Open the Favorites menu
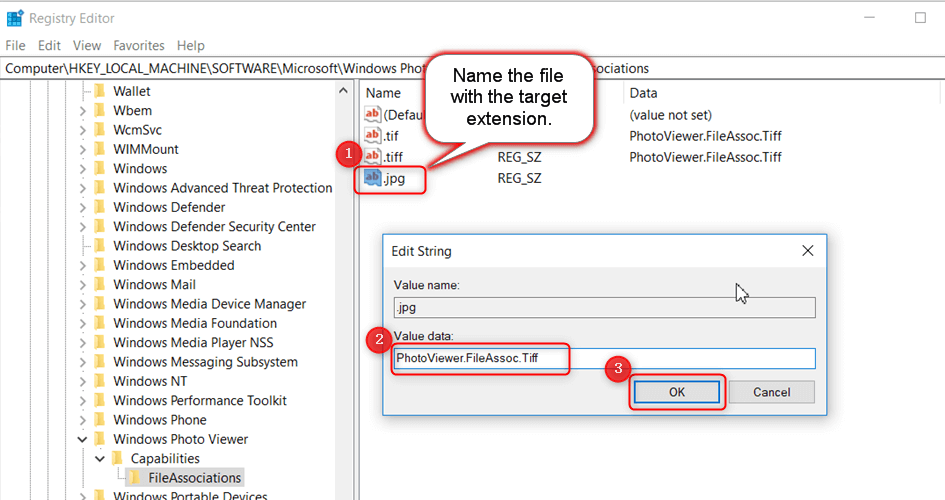Viewport: 945px width, 500px height. [139, 45]
